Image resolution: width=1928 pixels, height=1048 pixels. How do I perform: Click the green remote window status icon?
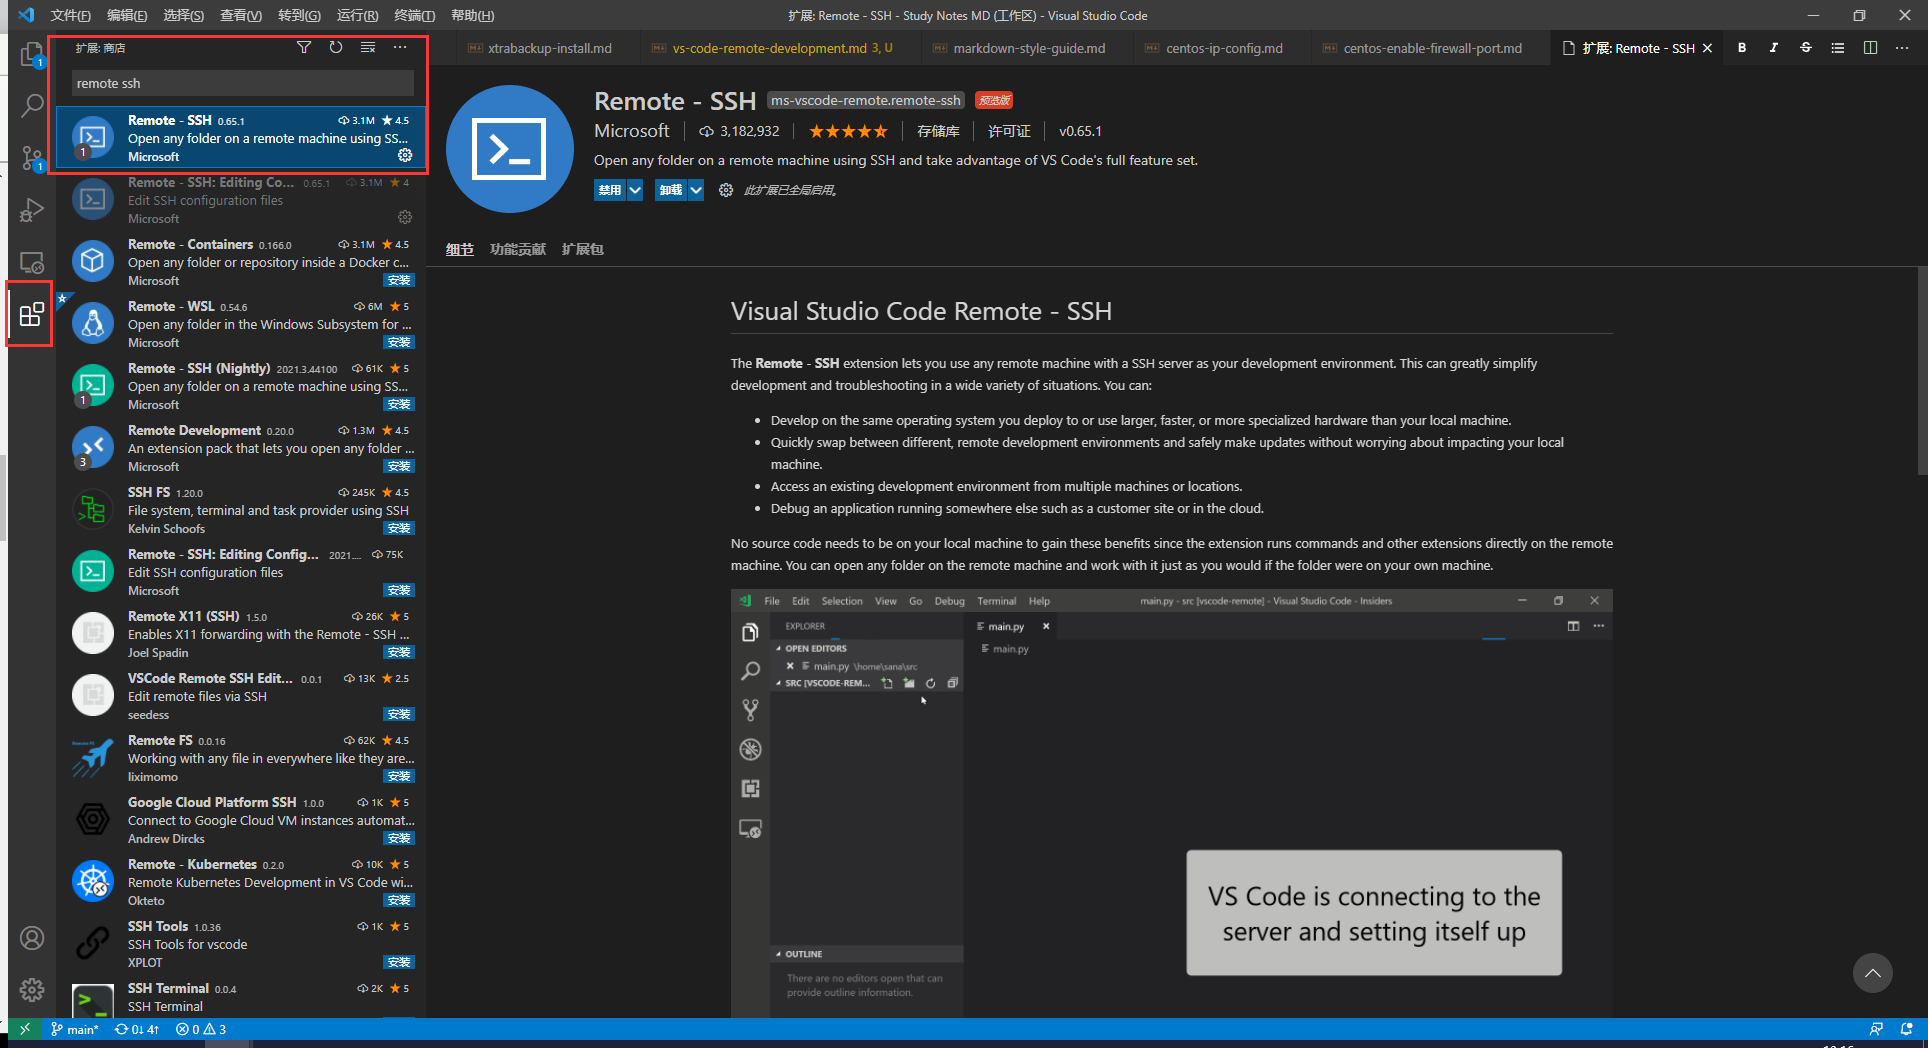[25, 1029]
